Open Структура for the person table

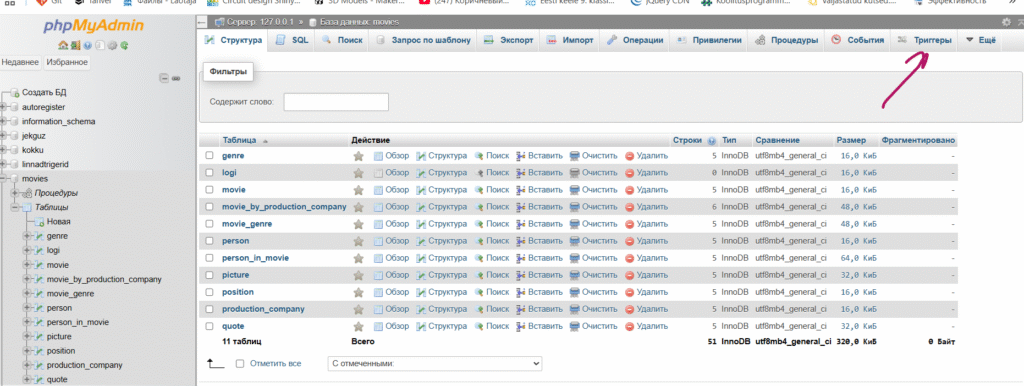[x=441, y=240]
